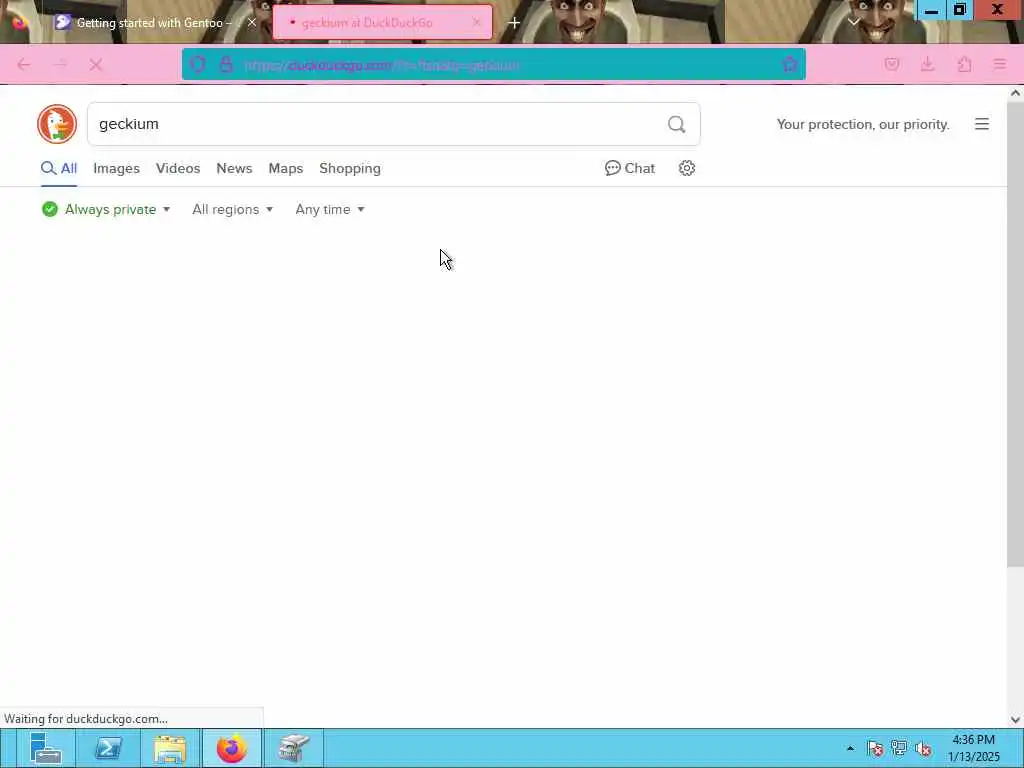This screenshot has height=768, width=1024.
Task: Click the search magnifier icon in search box
Action: click(677, 124)
